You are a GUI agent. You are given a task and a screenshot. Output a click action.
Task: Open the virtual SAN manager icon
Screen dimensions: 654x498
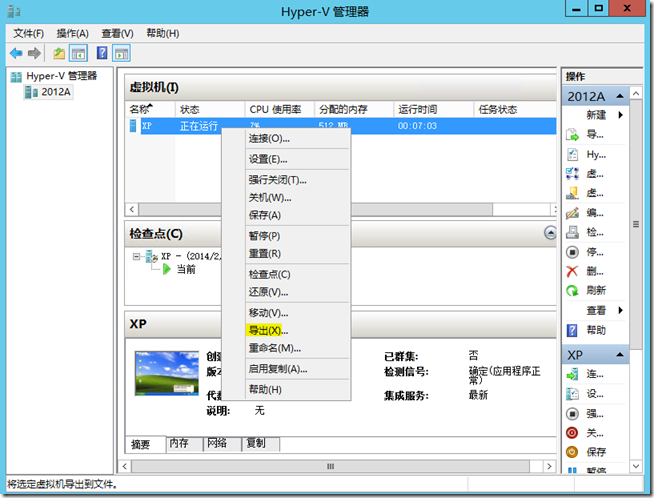(x=572, y=193)
